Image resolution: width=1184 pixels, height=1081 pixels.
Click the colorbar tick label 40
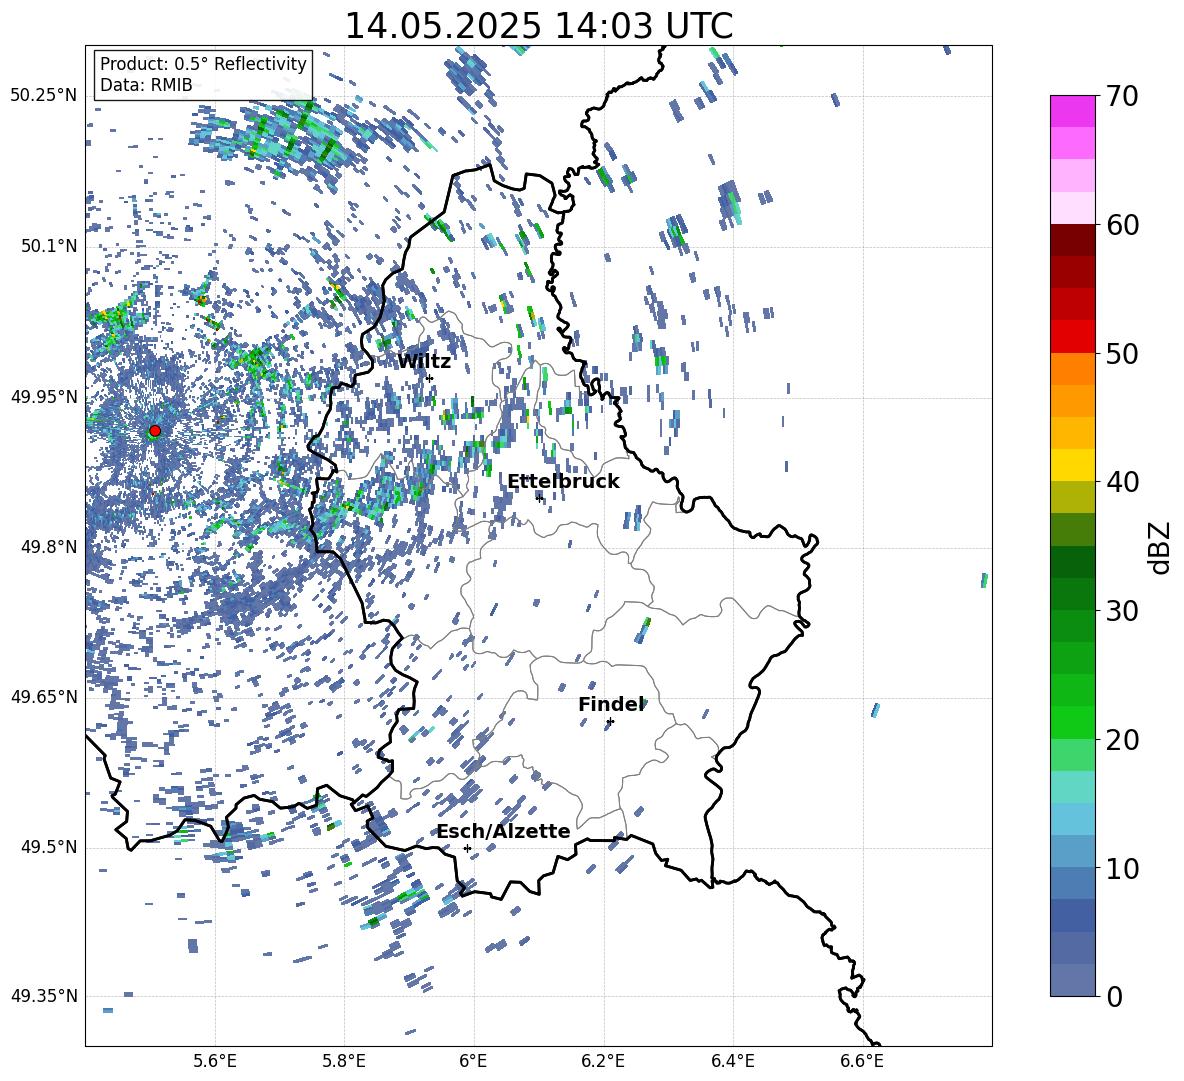[x=1122, y=482]
